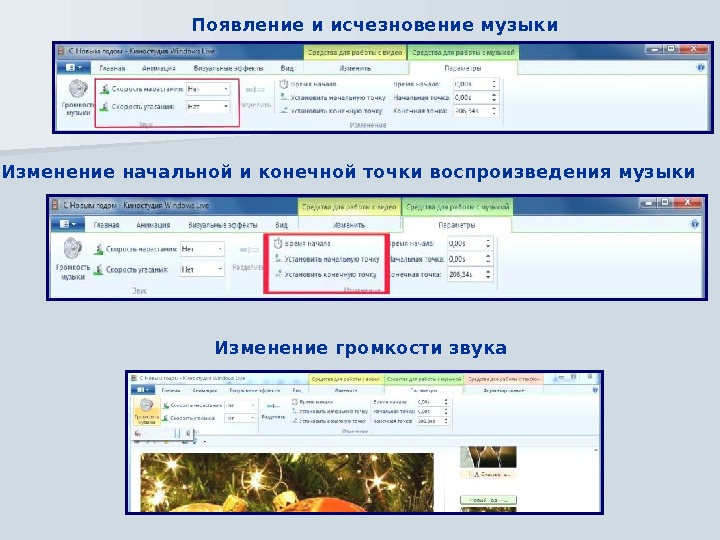
Task: Click end point 206,34s stepper in top screenshot
Action: pos(494,111)
